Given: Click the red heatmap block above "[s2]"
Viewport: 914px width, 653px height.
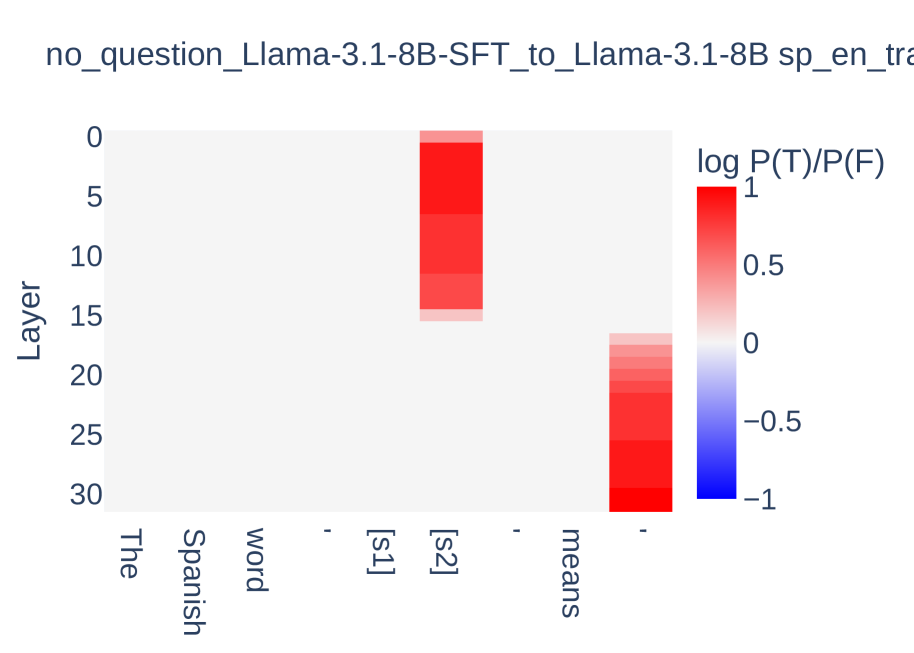Looking at the screenshot, I should tap(451, 220).
